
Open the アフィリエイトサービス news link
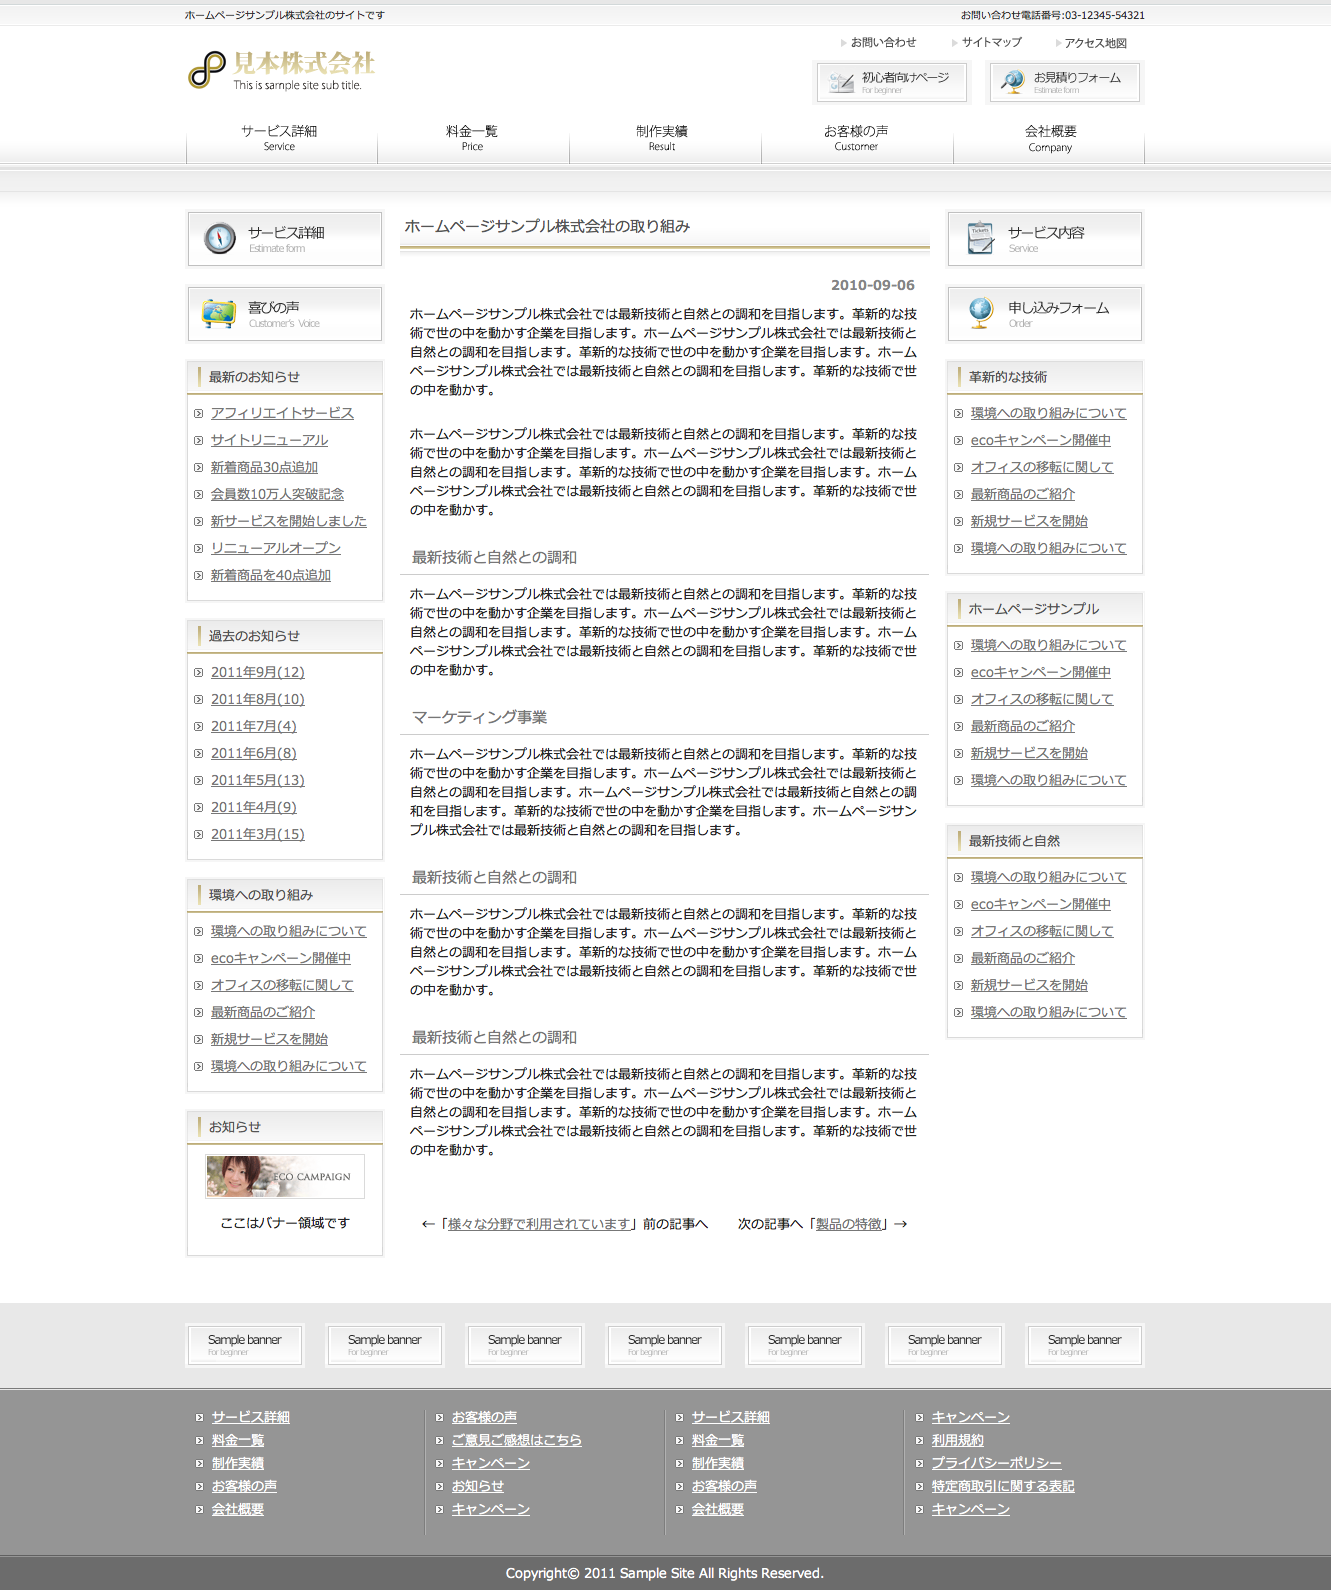(x=282, y=413)
